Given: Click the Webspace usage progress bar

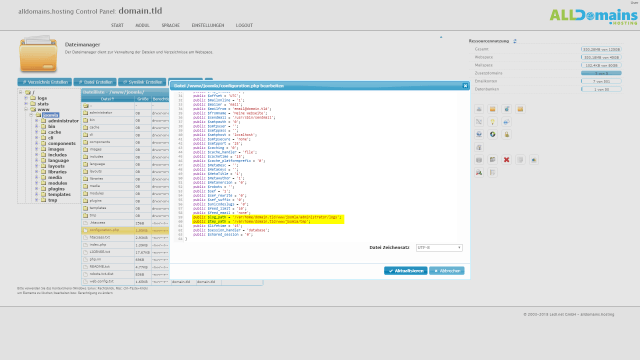Looking at the screenshot, I should [601, 57].
